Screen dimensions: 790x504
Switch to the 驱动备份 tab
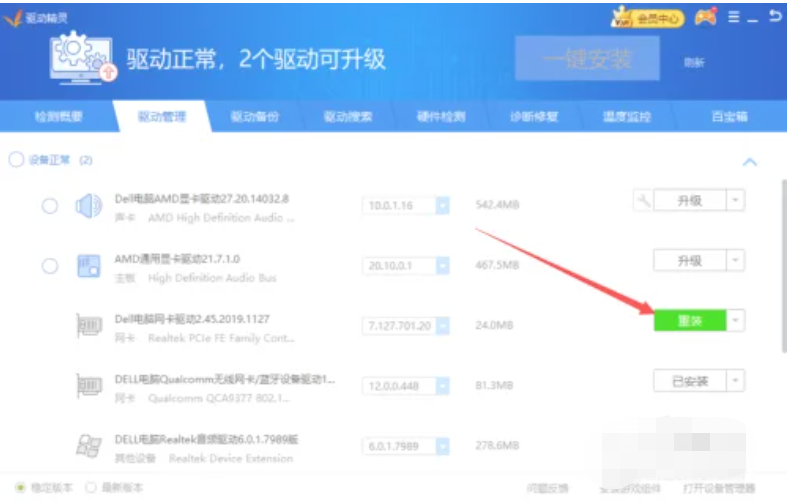click(255, 117)
